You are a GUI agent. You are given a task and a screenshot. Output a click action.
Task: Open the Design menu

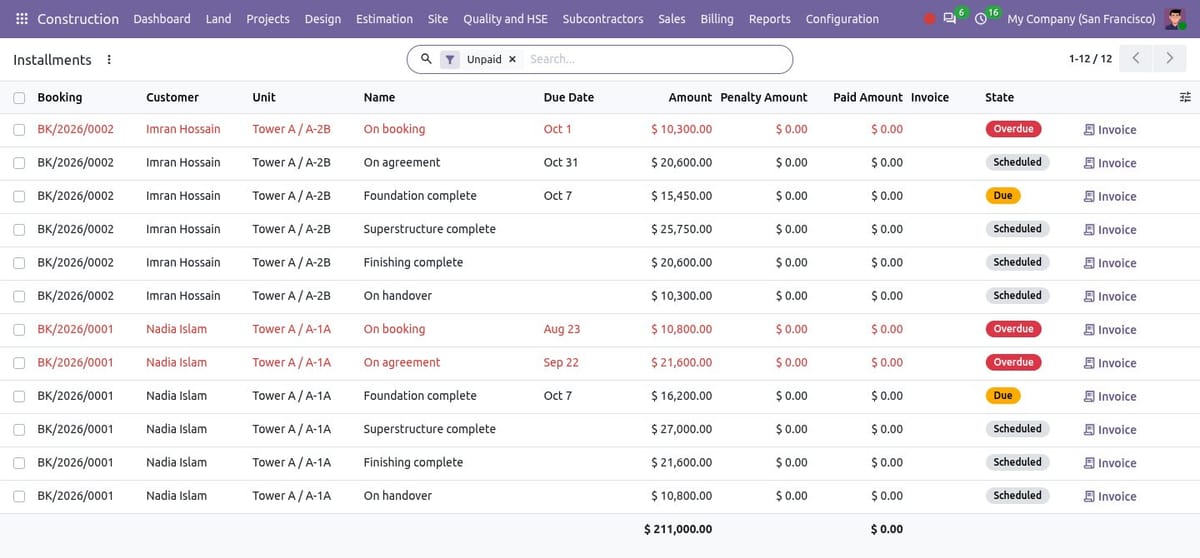(323, 19)
